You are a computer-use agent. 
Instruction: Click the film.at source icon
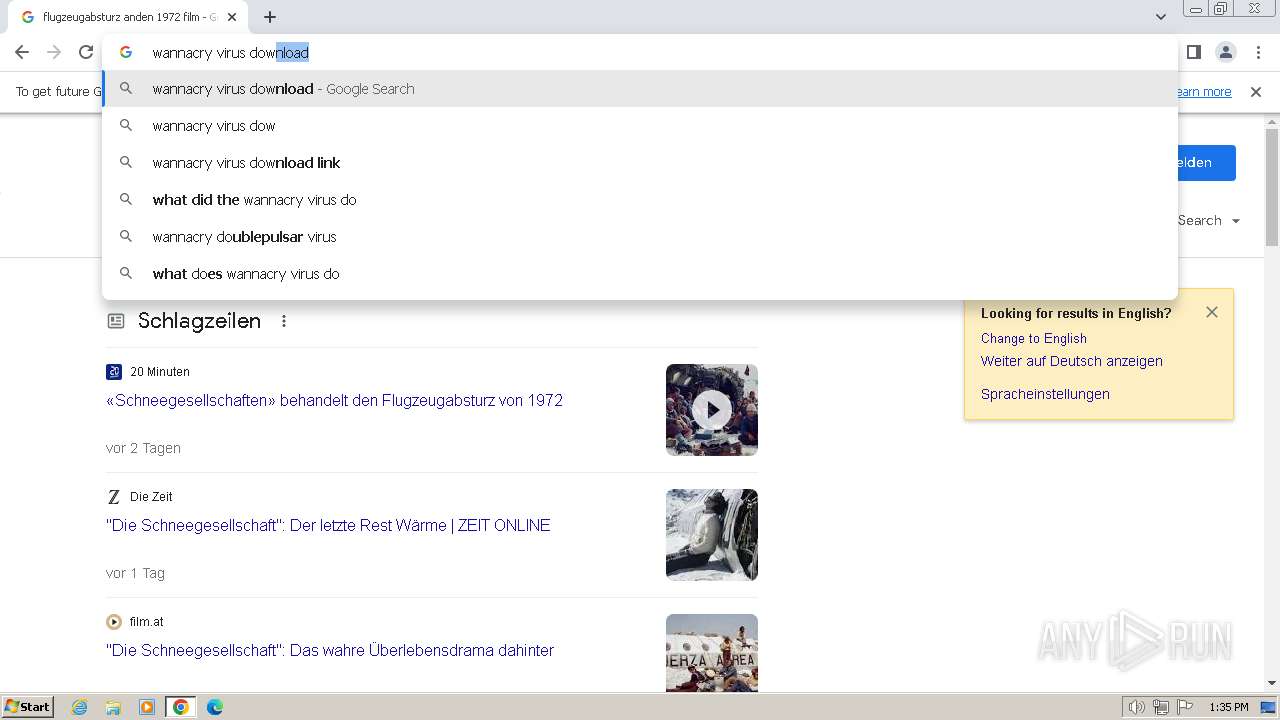(114, 622)
